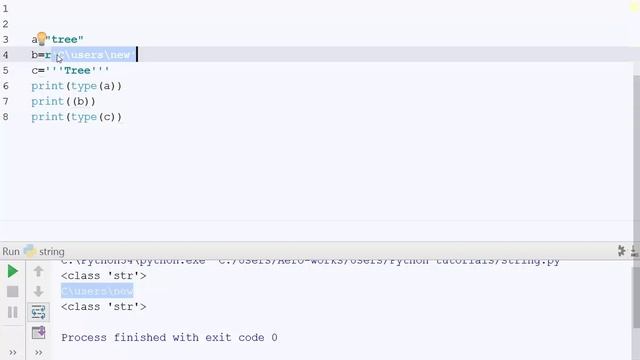
Task: Click the highlighted C\users\new console output
Action: pyautogui.click(x=97, y=291)
